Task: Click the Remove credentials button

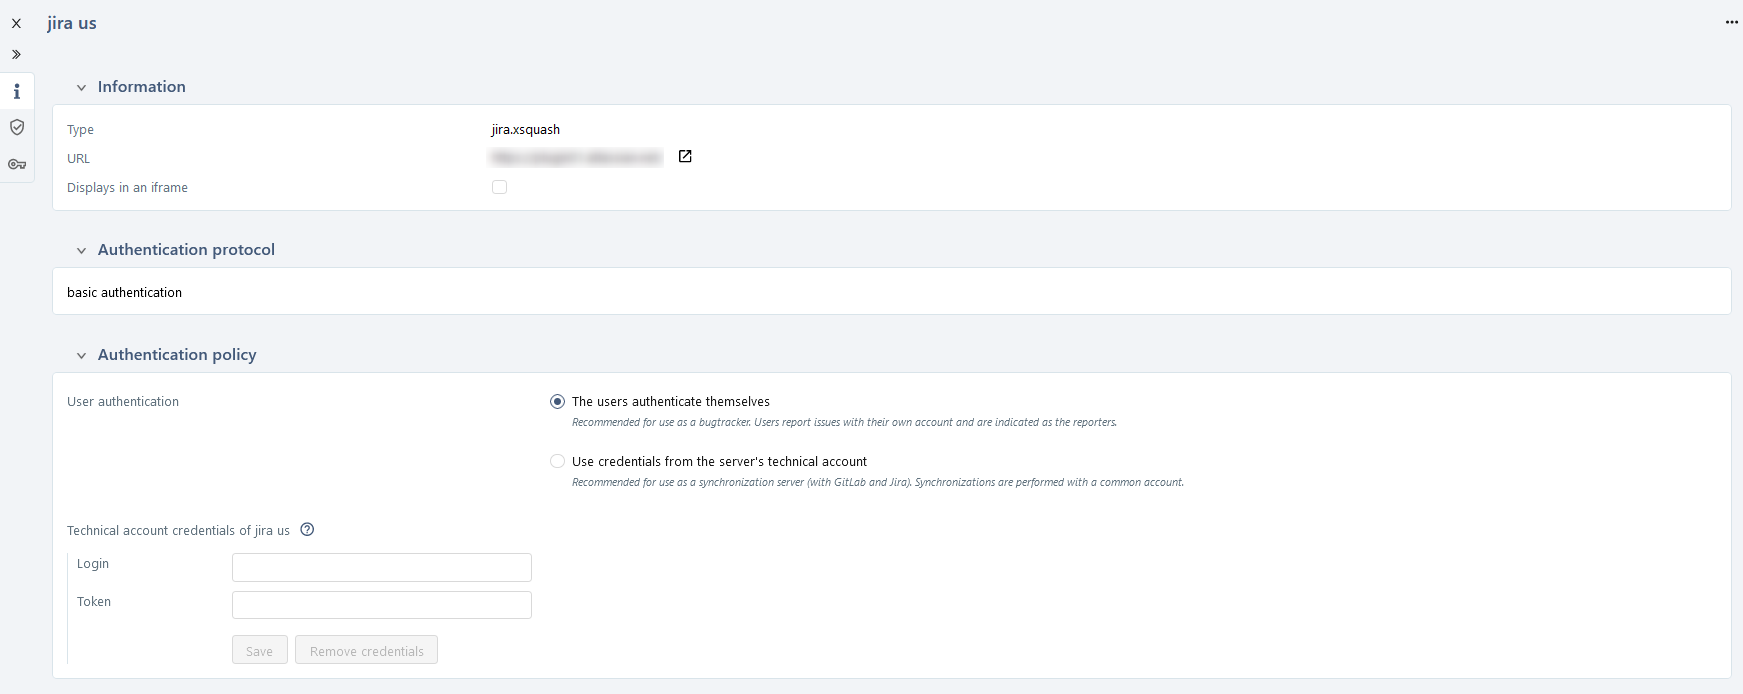Action: pyautogui.click(x=366, y=650)
